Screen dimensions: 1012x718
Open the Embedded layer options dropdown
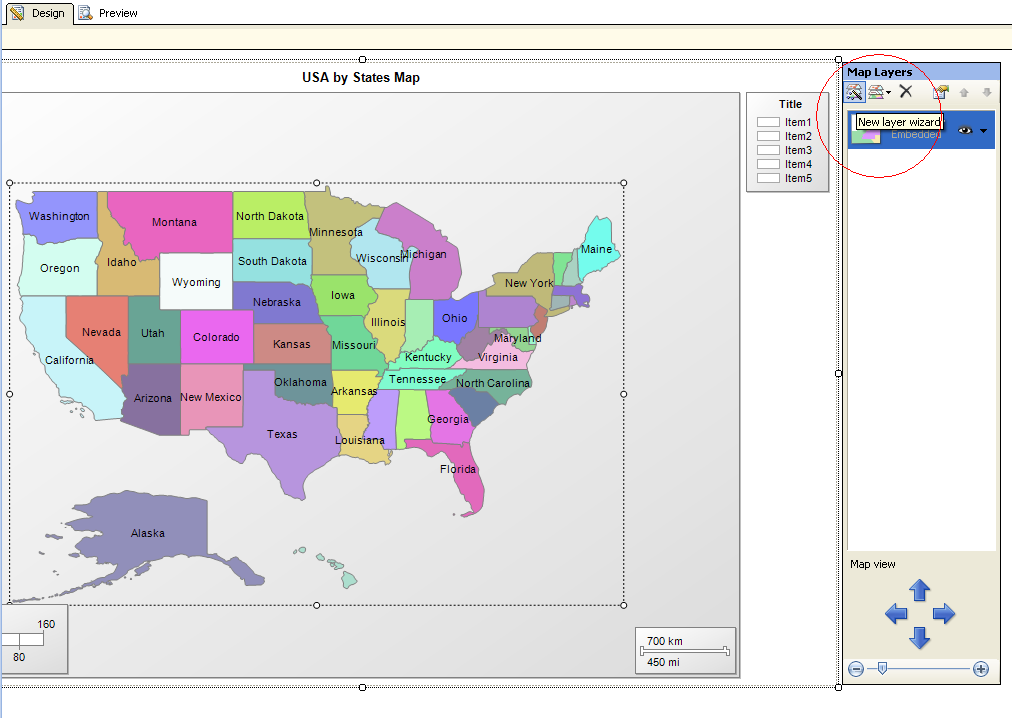click(x=981, y=130)
